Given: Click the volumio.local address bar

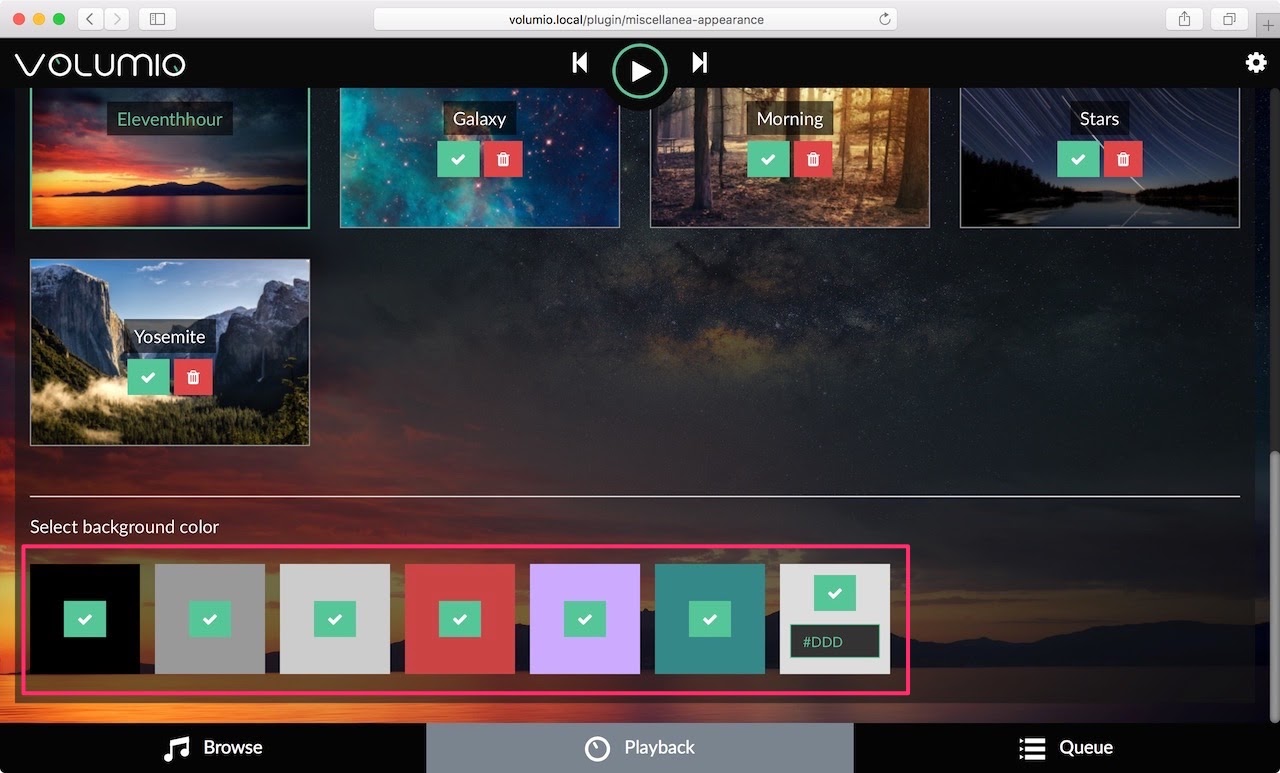Looking at the screenshot, I should coord(635,19).
